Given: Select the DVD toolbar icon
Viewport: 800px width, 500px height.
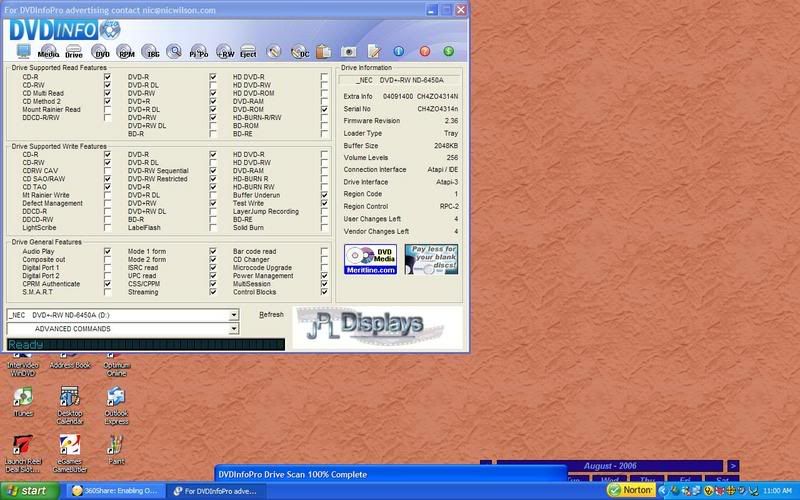Looking at the screenshot, I should 102,51.
